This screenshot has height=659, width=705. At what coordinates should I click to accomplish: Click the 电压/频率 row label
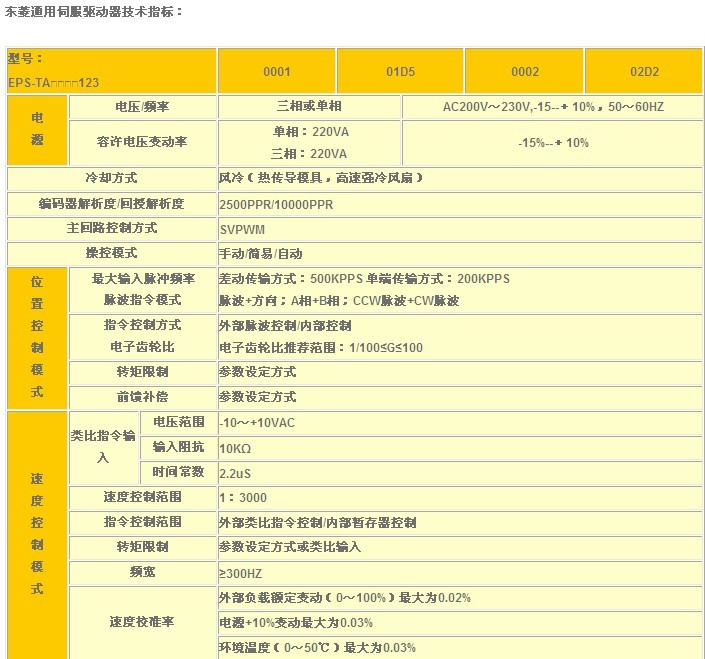coord(142,107)
